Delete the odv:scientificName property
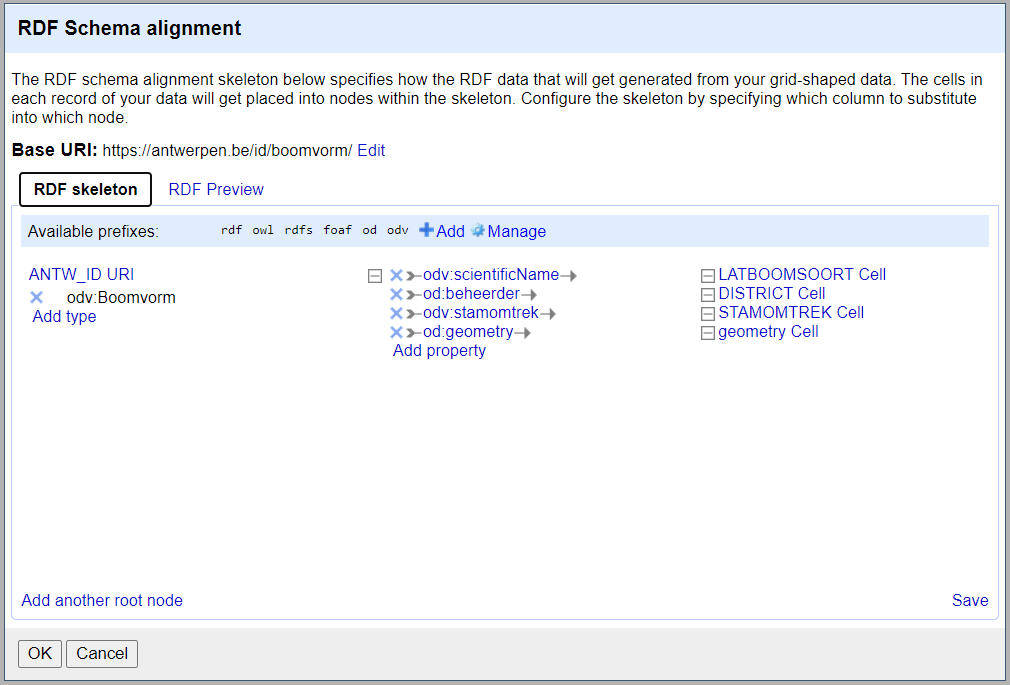This screenshot has height=685, width=1010. (x=396, y=275)
